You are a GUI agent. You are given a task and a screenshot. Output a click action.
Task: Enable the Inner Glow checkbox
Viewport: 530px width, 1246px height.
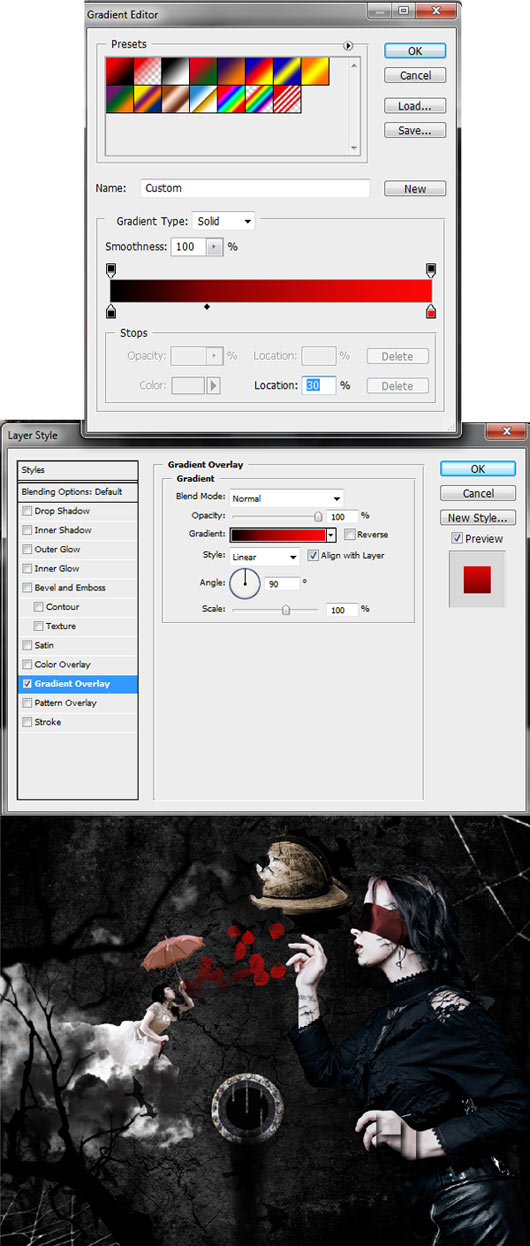click(x=27, y=568)
